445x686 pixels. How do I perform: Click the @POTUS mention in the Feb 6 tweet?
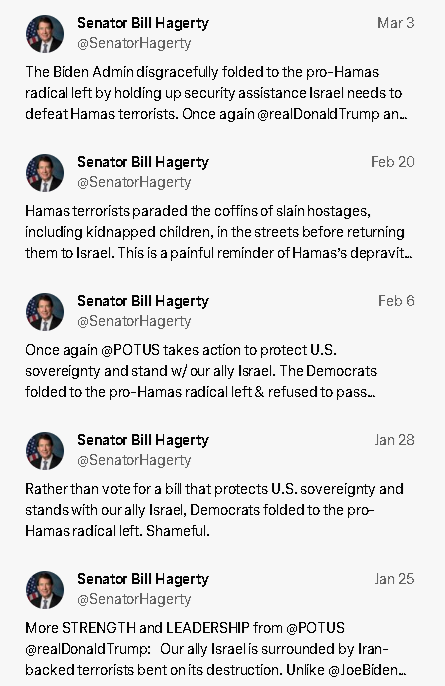tap(130, 350)
